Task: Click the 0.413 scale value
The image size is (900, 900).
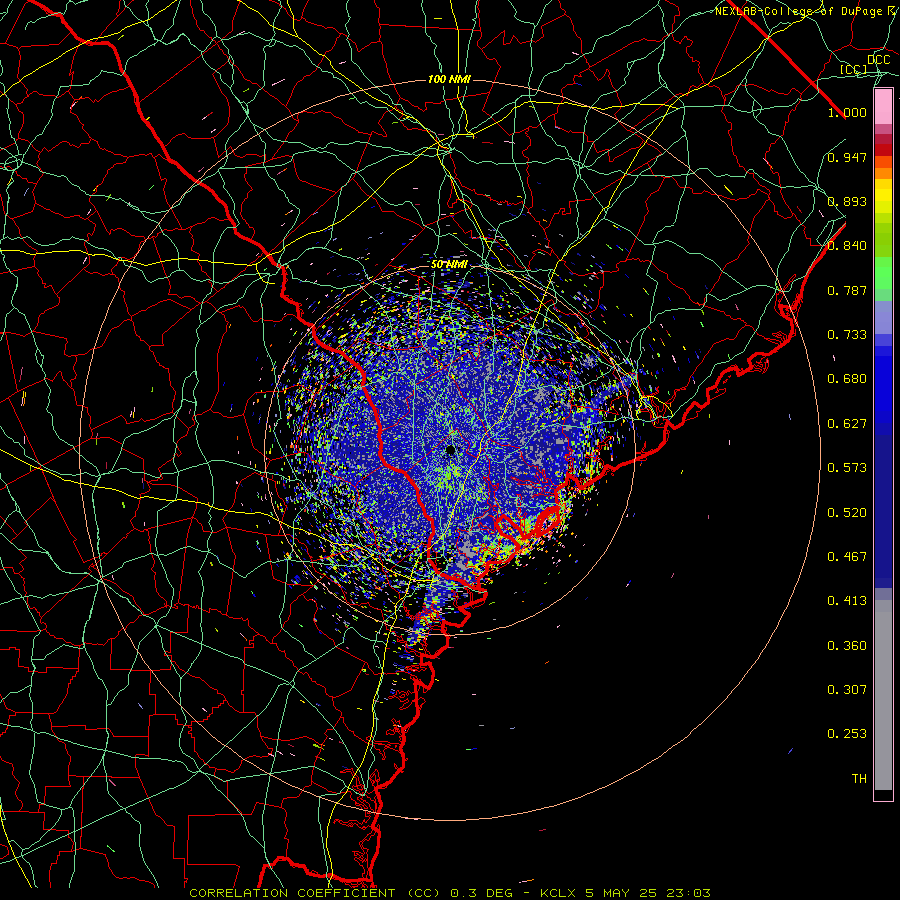Action: click(847, 601)
